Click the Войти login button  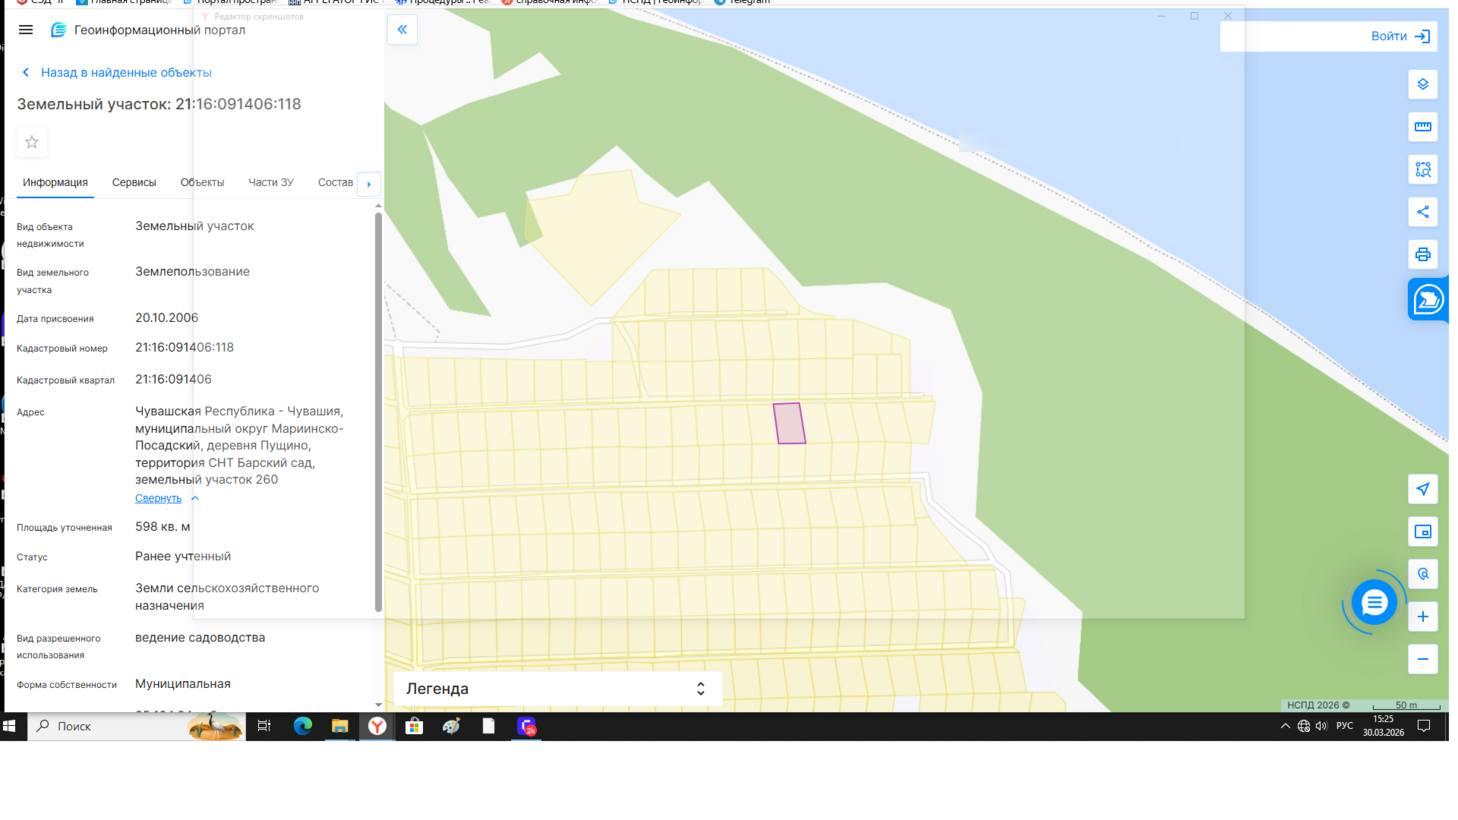click(x=1399, y=36)
